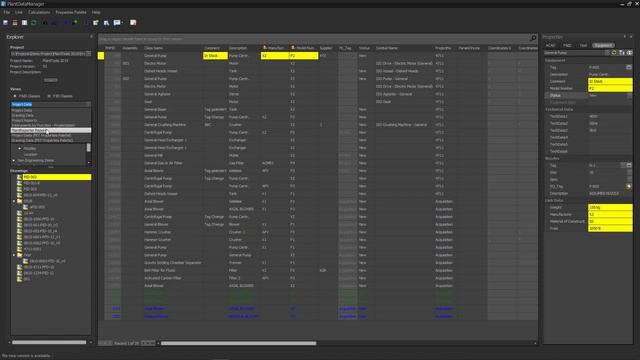Edit the yellow Weight field 155 kg
The image size is (640, 360).
pyautogui.click(x=610, y=207)
